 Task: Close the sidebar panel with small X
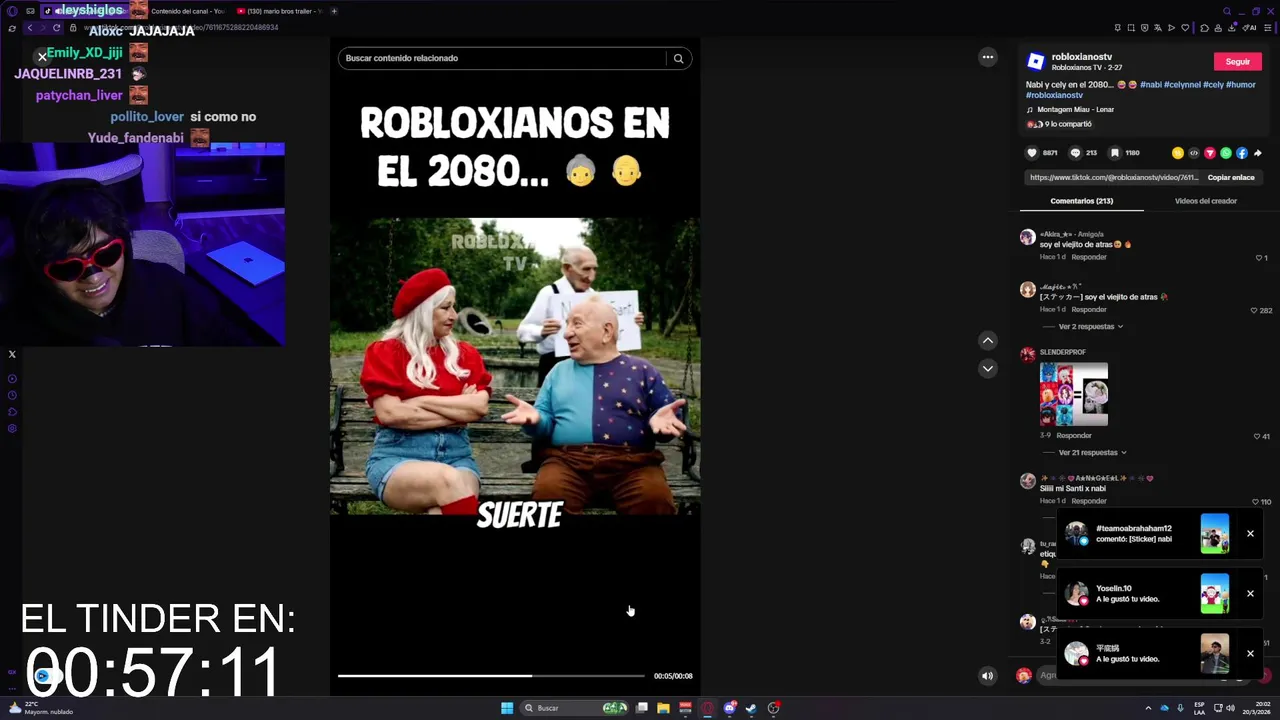12,354
